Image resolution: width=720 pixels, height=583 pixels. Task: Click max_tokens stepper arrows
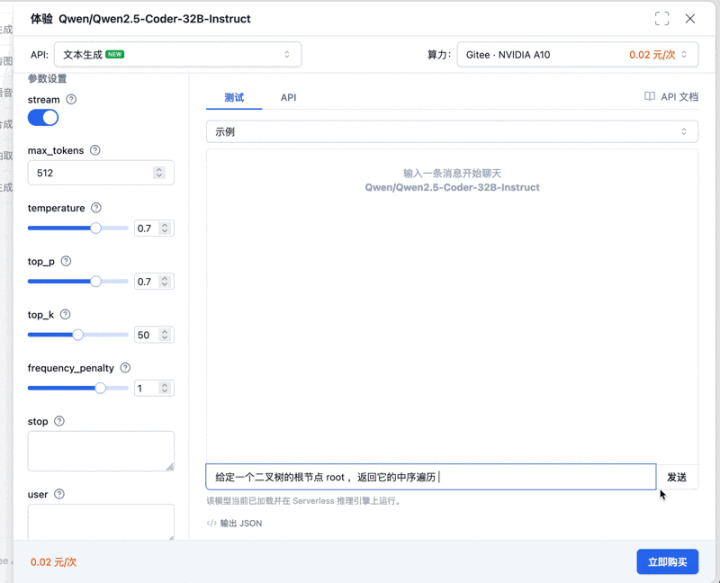click(x=159, y=173)
